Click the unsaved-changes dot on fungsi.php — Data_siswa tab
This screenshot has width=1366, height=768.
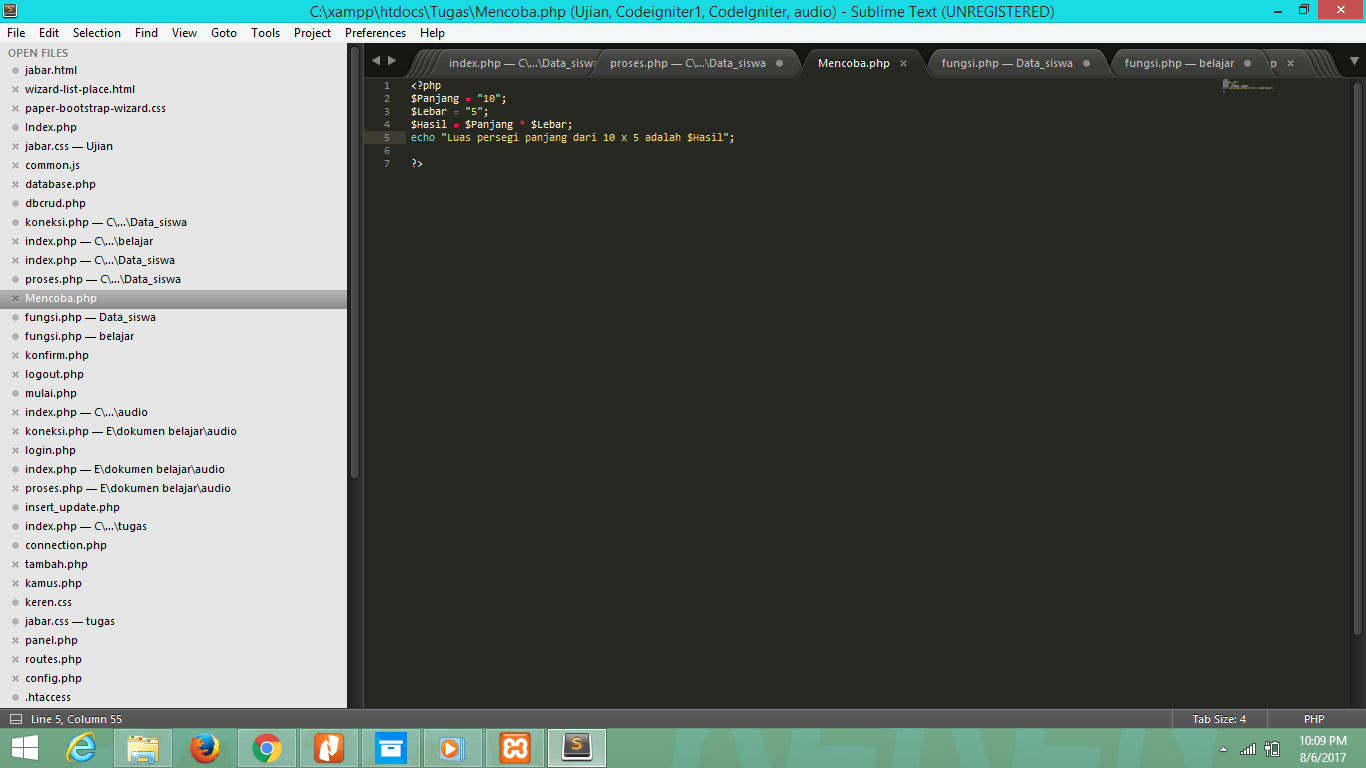coord(1086,62)
